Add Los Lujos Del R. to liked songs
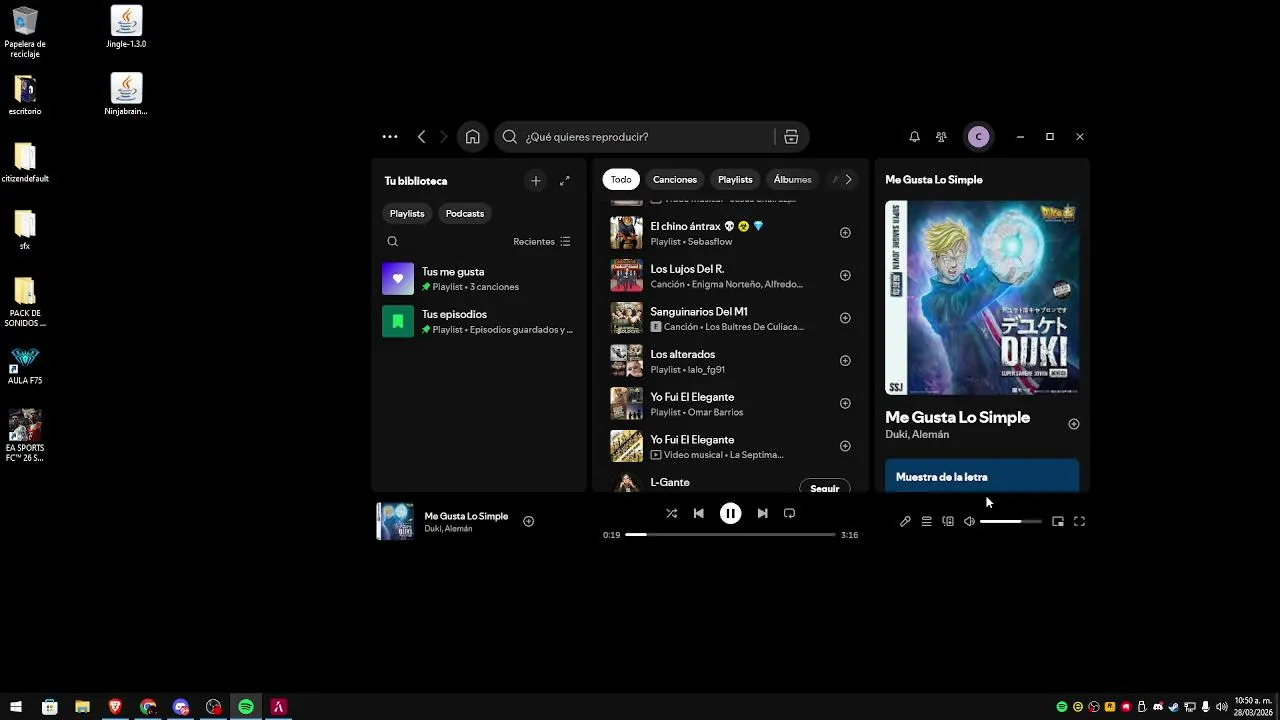This screenshot has height=720, width=1280. click(845, 275)
